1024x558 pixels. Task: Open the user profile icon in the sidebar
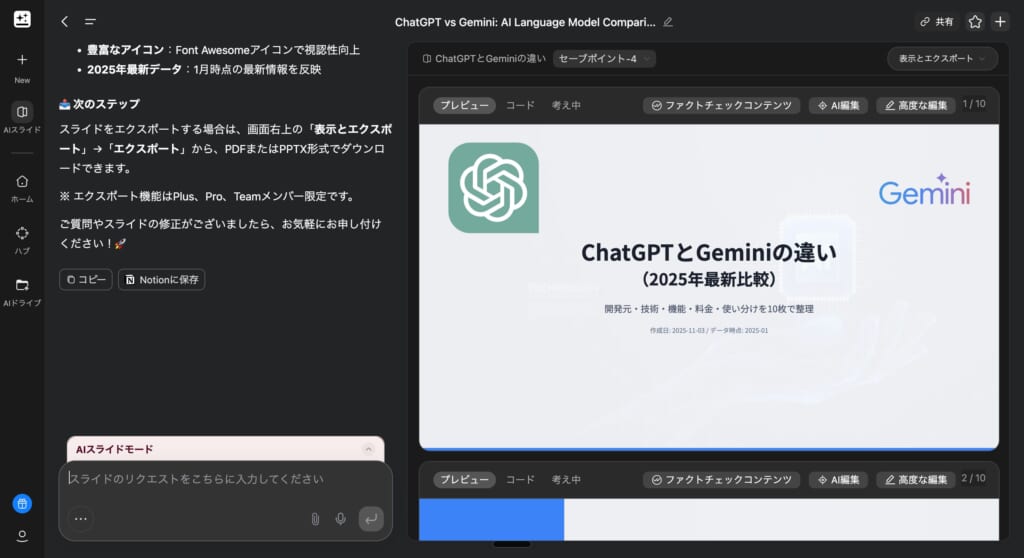[22, 536]
